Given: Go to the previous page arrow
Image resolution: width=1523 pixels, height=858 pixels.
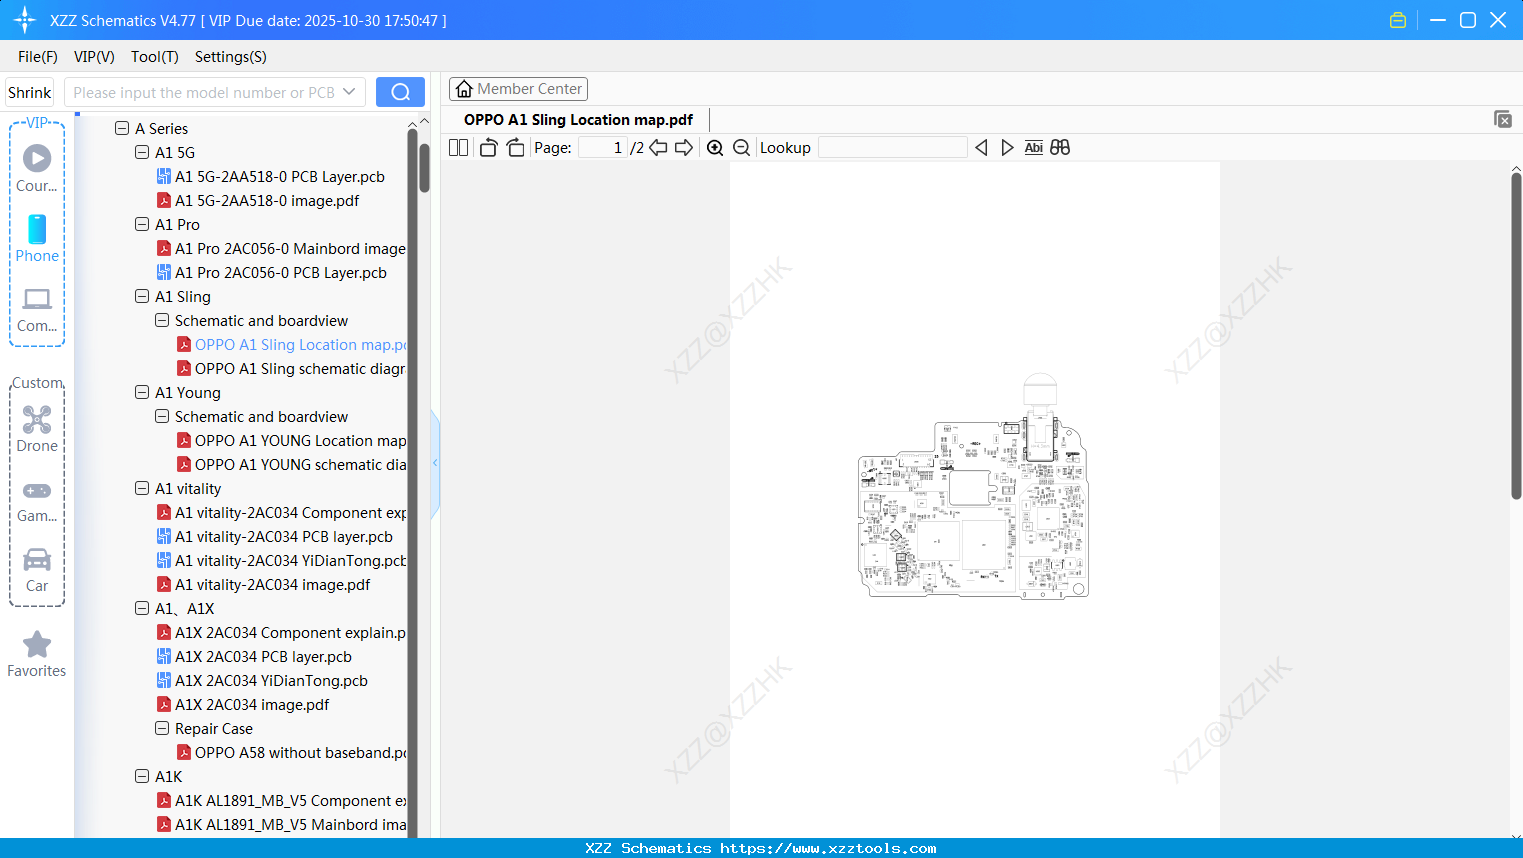Looking at the screenshot, I should [658, 148].
